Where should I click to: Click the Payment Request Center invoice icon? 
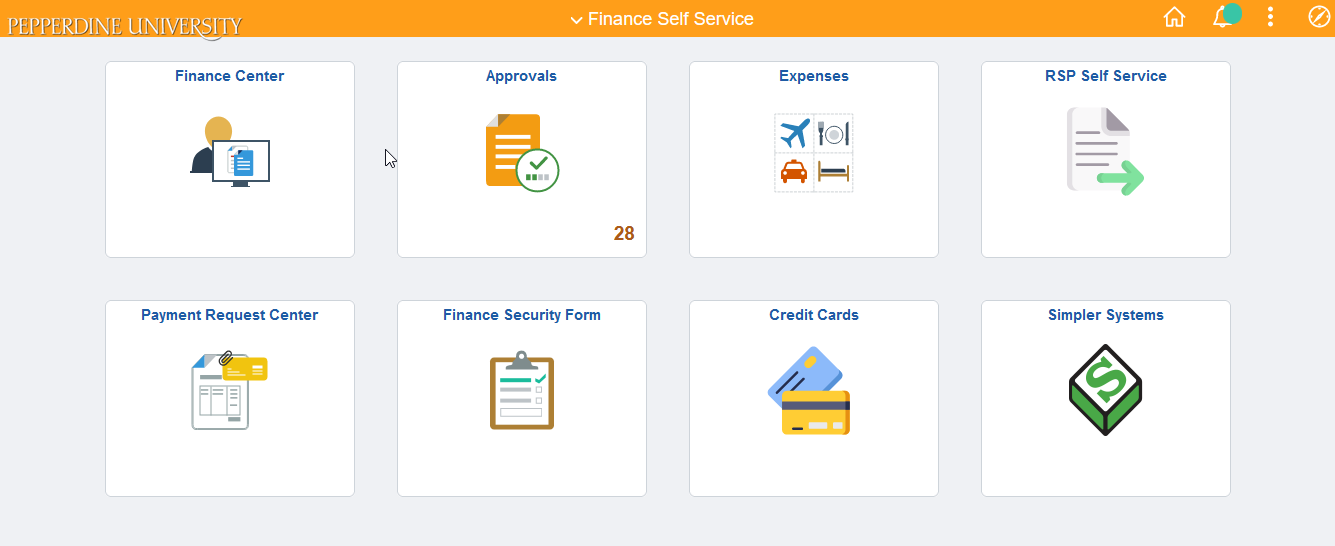pyautogui.click(x=230, y=391)
